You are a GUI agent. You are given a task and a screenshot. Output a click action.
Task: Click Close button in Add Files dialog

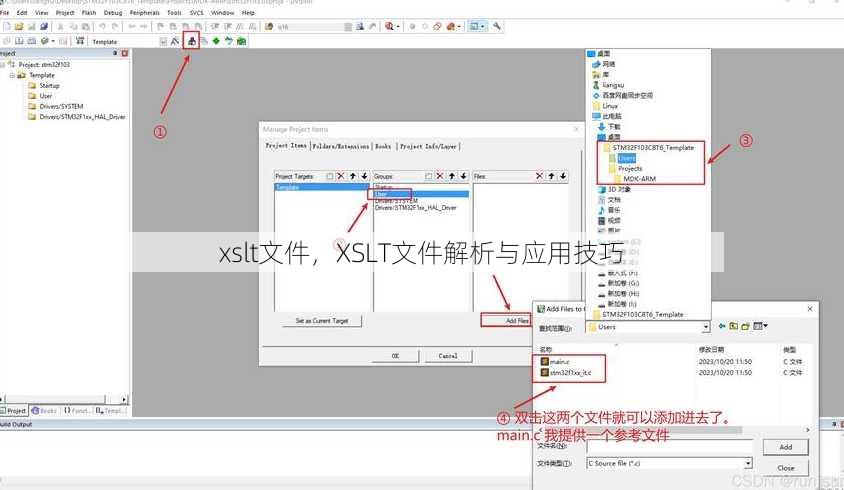pyautogui.click(x=785, y=468)
